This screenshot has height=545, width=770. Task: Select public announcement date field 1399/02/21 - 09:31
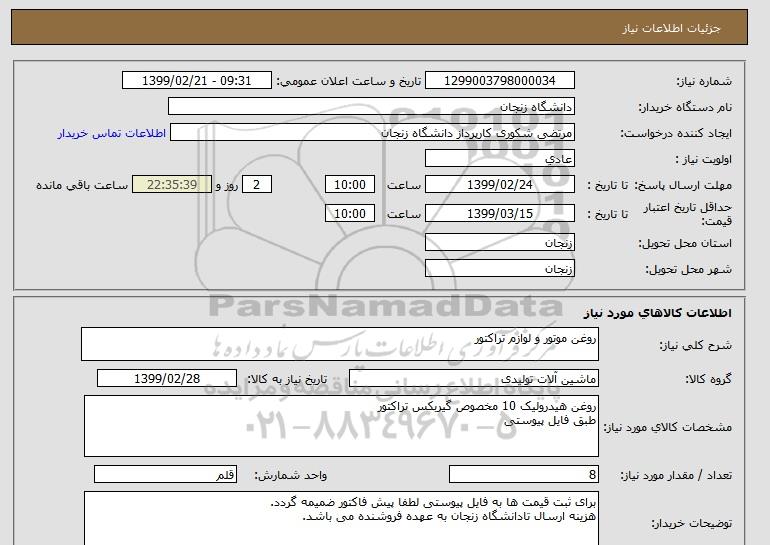coord(196,81)
